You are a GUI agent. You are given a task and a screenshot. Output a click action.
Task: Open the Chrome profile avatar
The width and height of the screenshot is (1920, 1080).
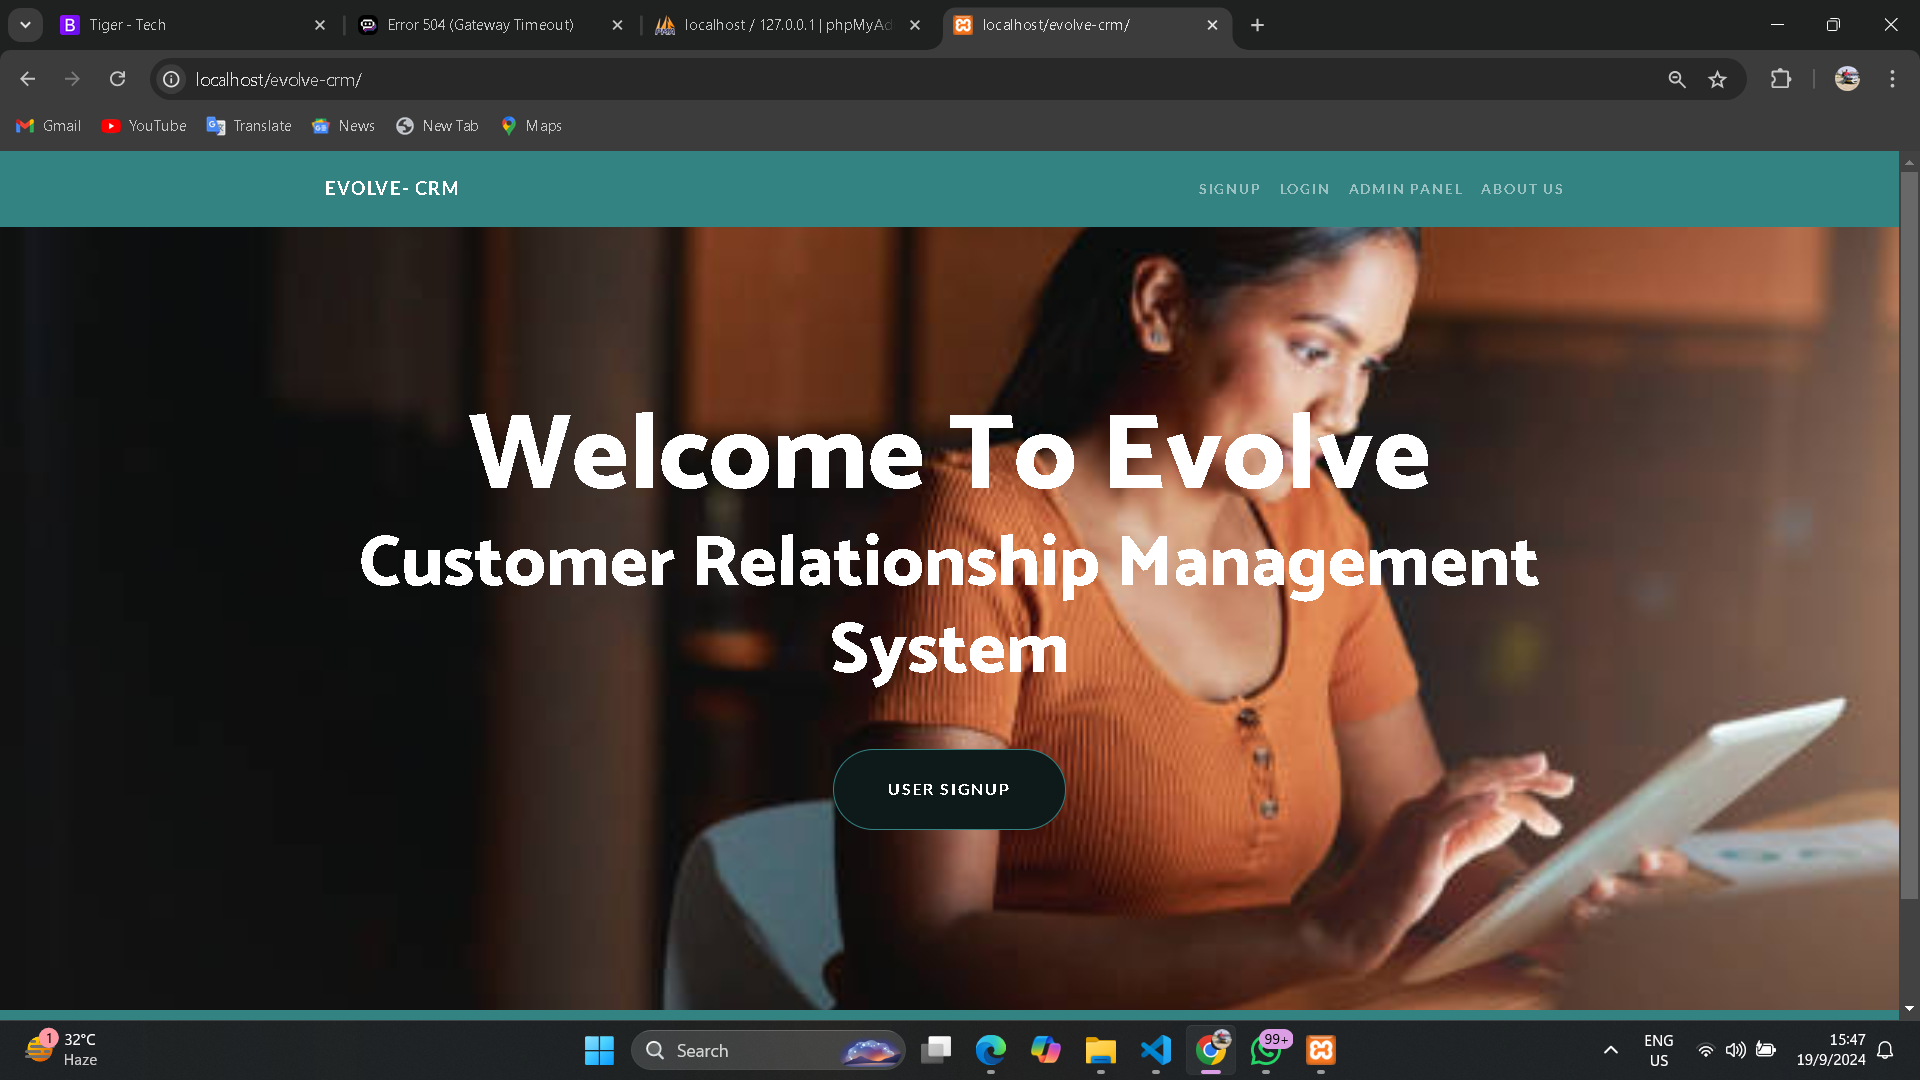pos(1847,79)
